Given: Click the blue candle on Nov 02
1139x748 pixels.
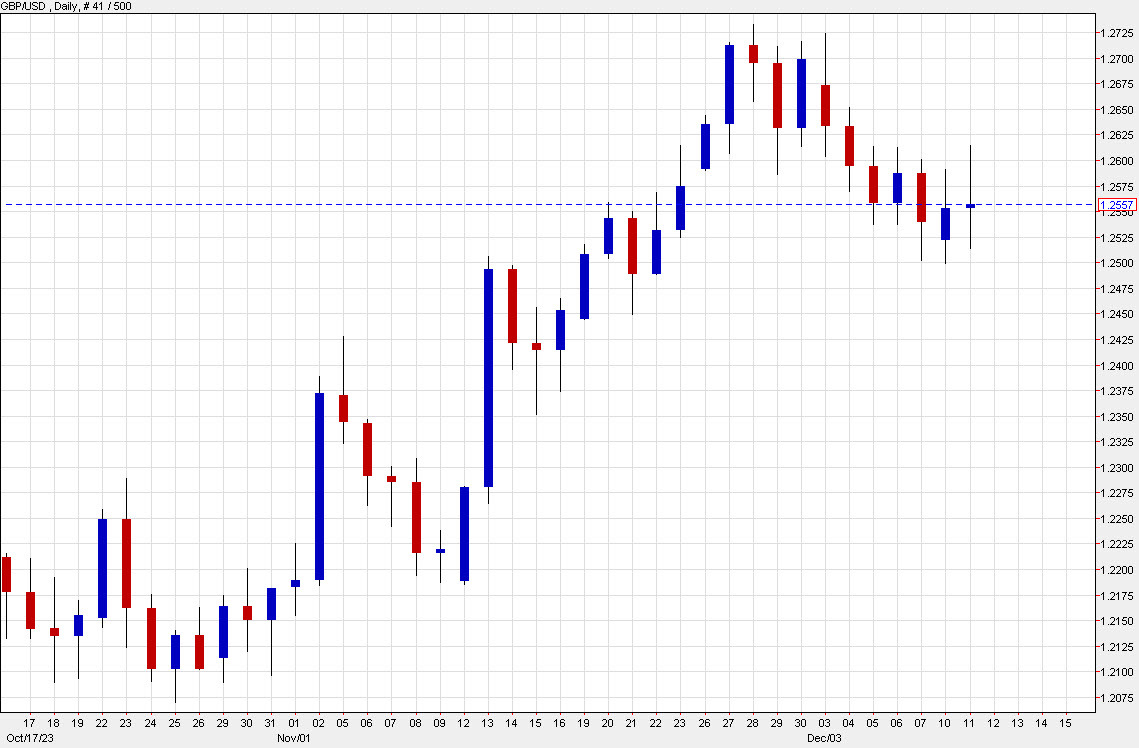Looking at the screenshot, I should tap(319, 485).
